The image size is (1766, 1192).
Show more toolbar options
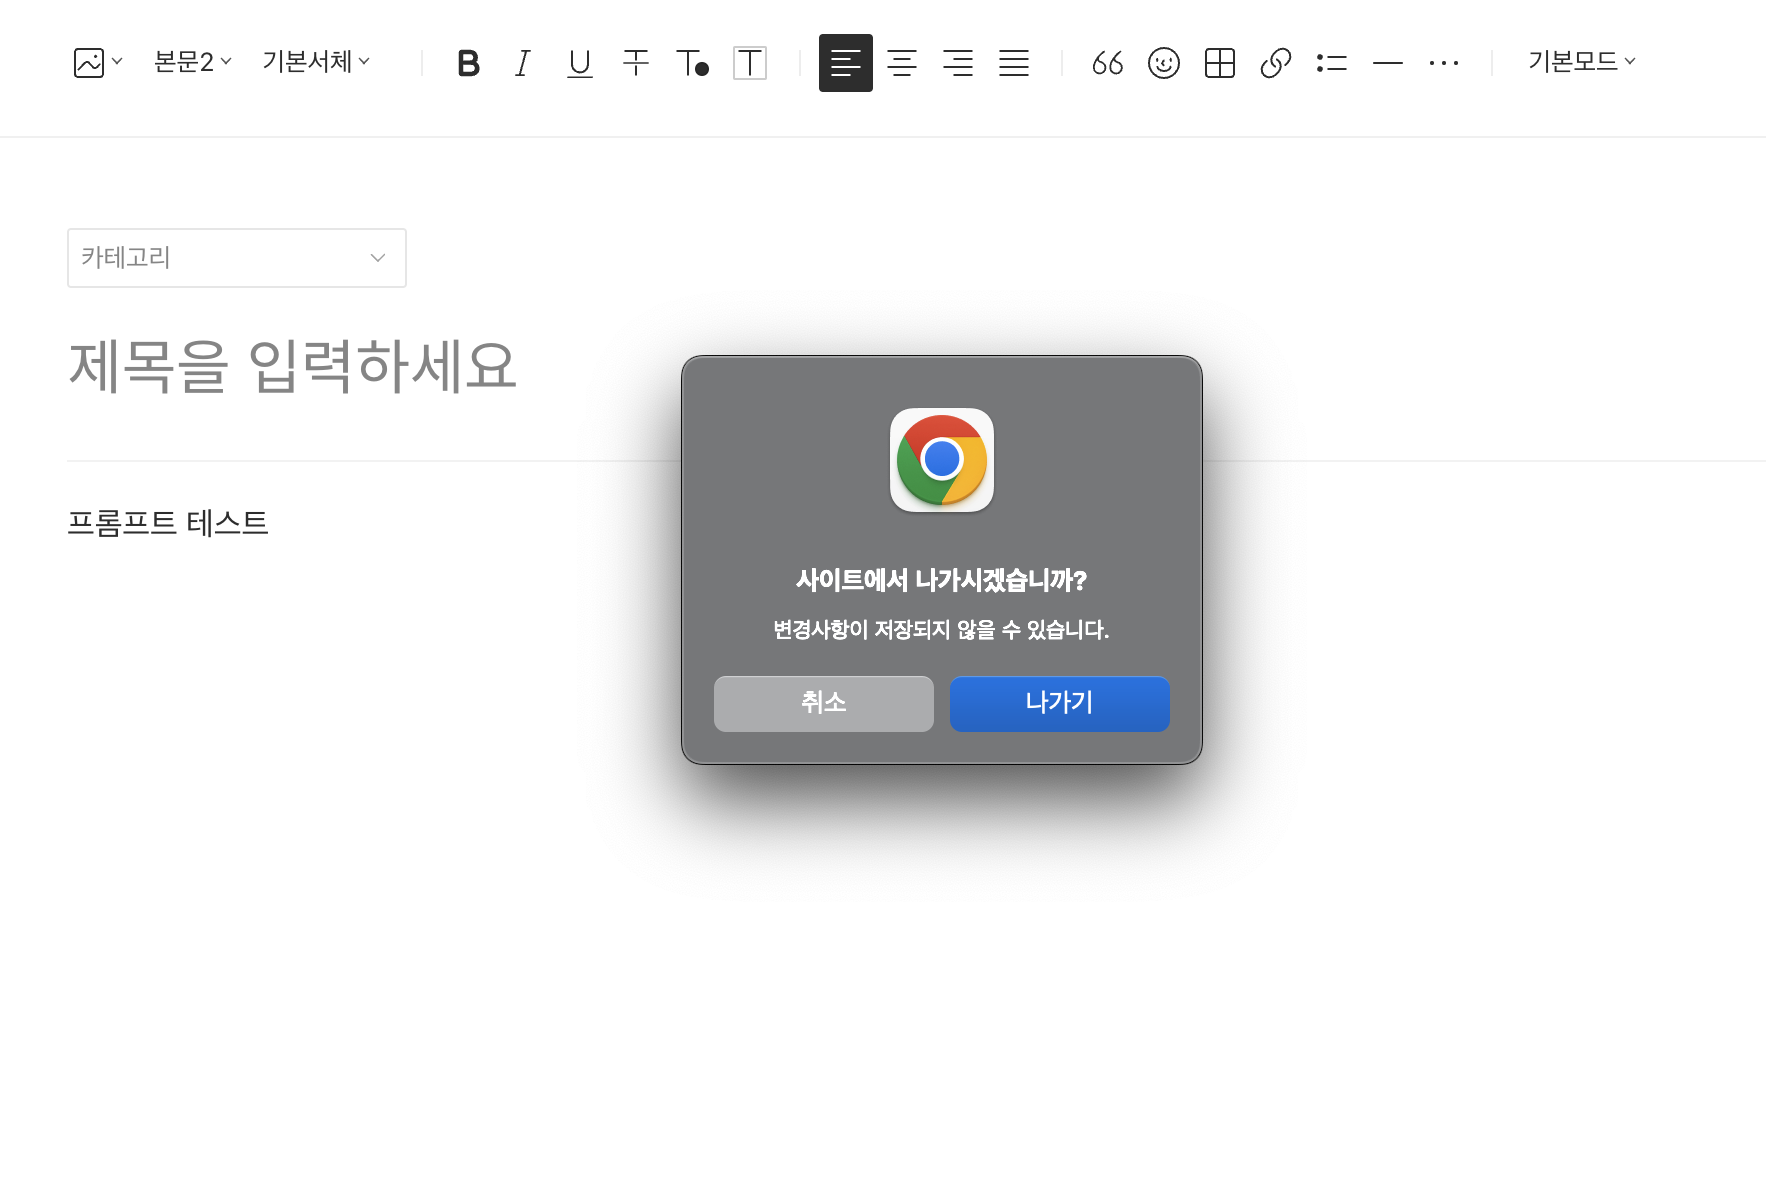coord(1444,63)
